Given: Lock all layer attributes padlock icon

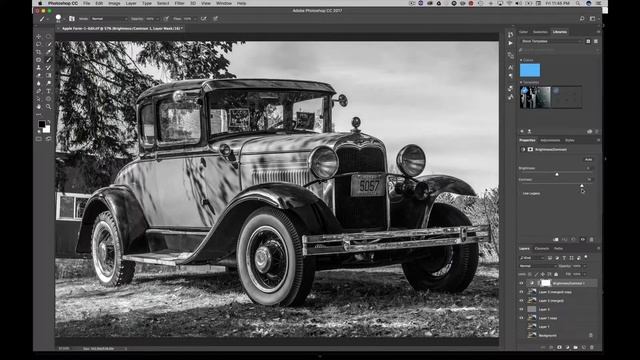Looking at the screenshot, I should pyautogui.click(x=556, y=274).
